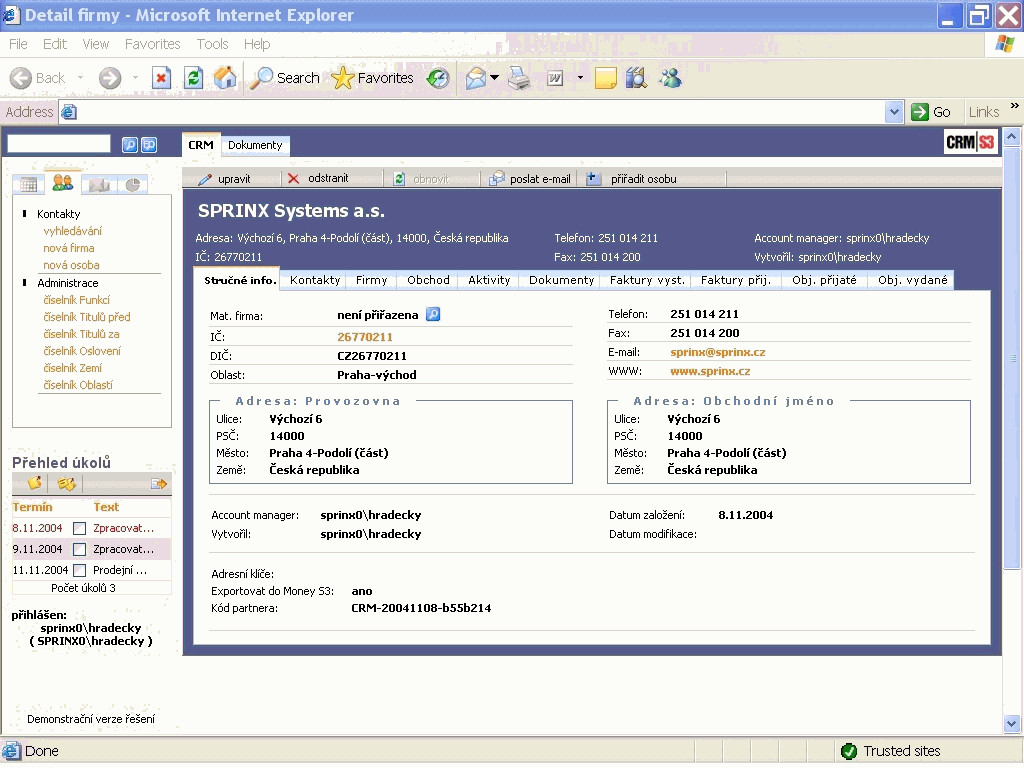Select the contacts people sidebar icon
The width and height of the screenshot is (1024, 768).
[x=63, y=183]
